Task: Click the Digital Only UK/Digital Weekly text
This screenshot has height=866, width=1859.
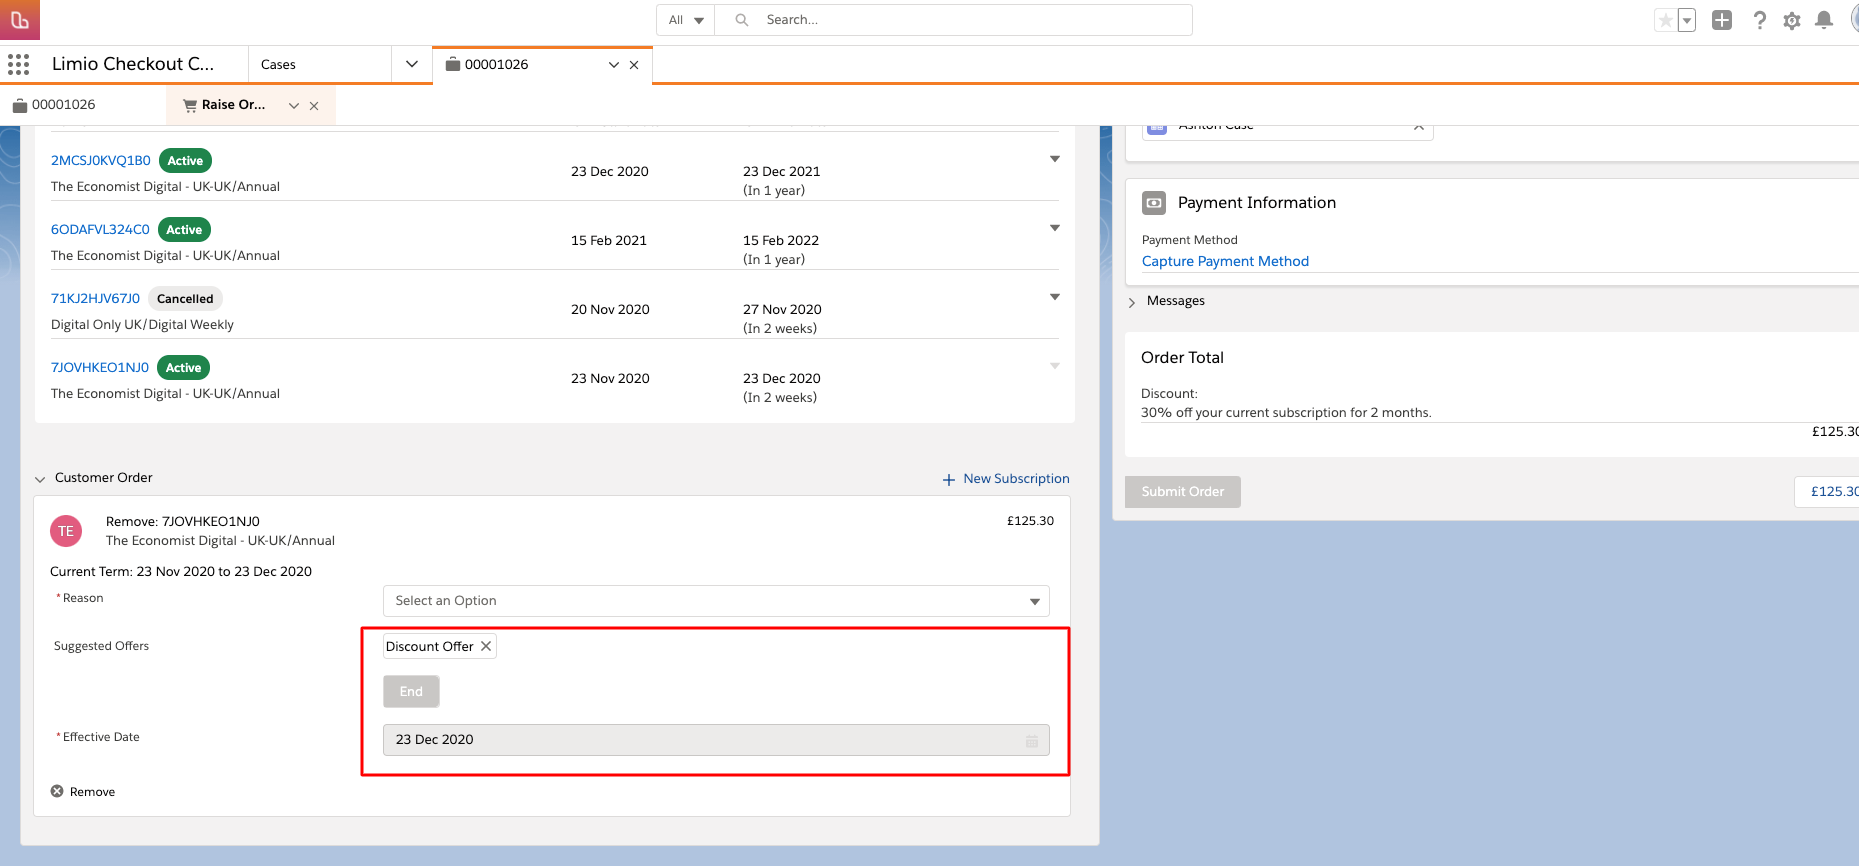Action: click(x=142, y=324)
